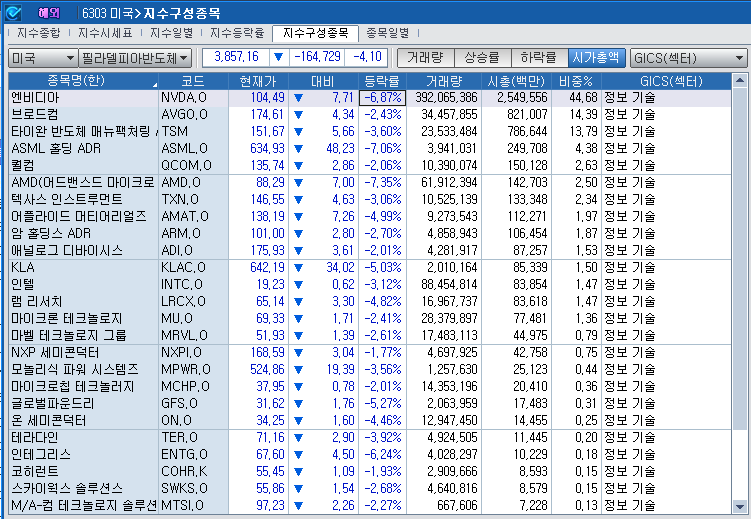The height and width of the screenshot is (519, 751).
Task: Click ticker code MRVL.O
Action: (184, 336)
